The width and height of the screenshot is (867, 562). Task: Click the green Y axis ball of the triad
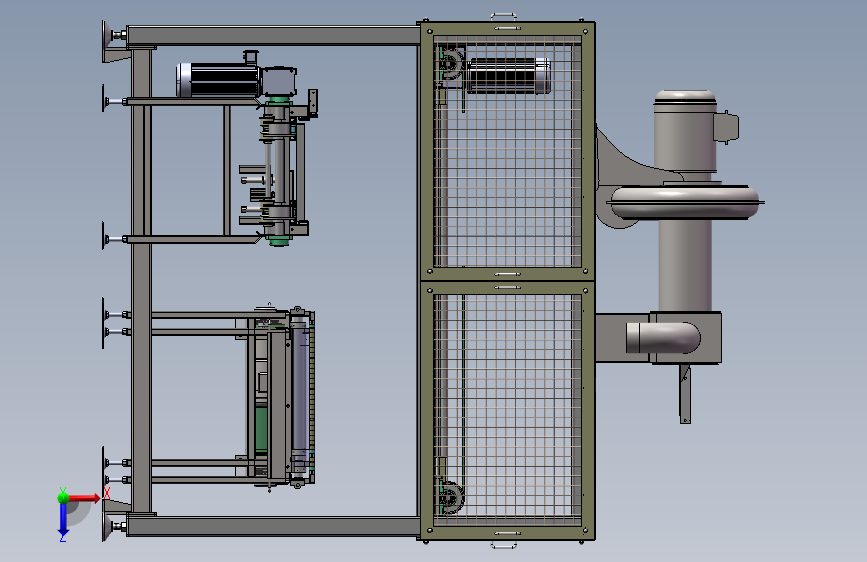coord(63,498)
